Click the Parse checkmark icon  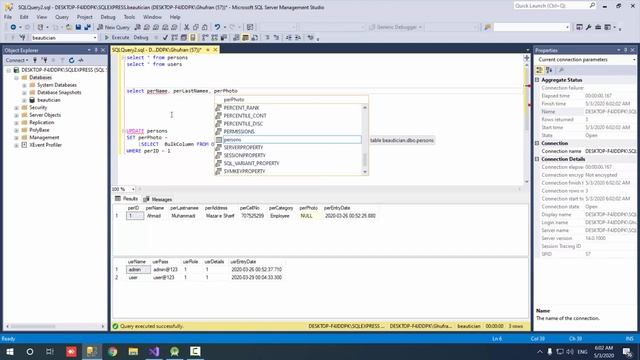pos(165,38)
